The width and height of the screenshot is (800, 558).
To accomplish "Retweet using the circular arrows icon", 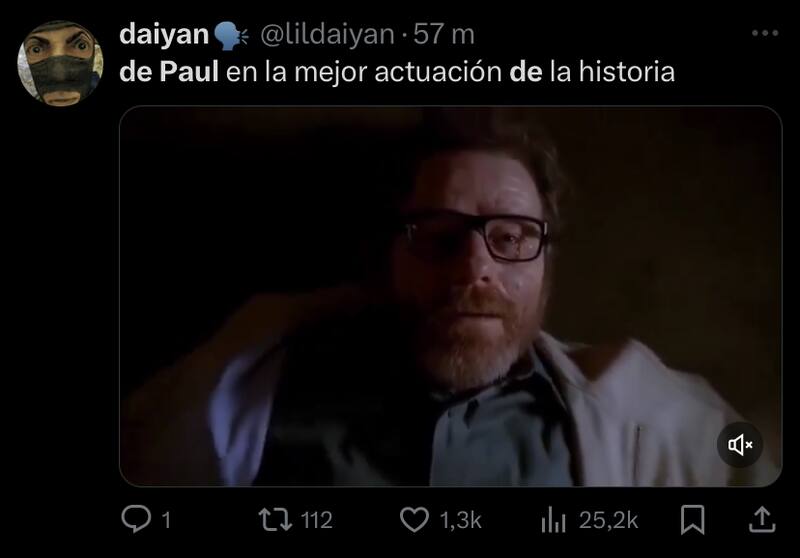I will coord(276,519).
